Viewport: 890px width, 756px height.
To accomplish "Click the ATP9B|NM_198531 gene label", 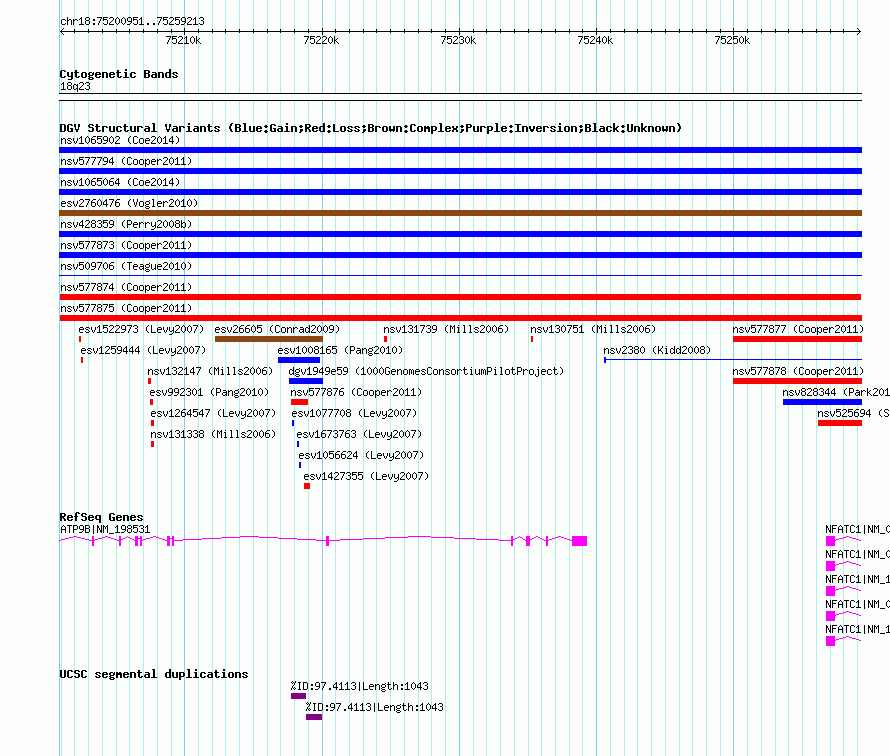I will point(105,529).
